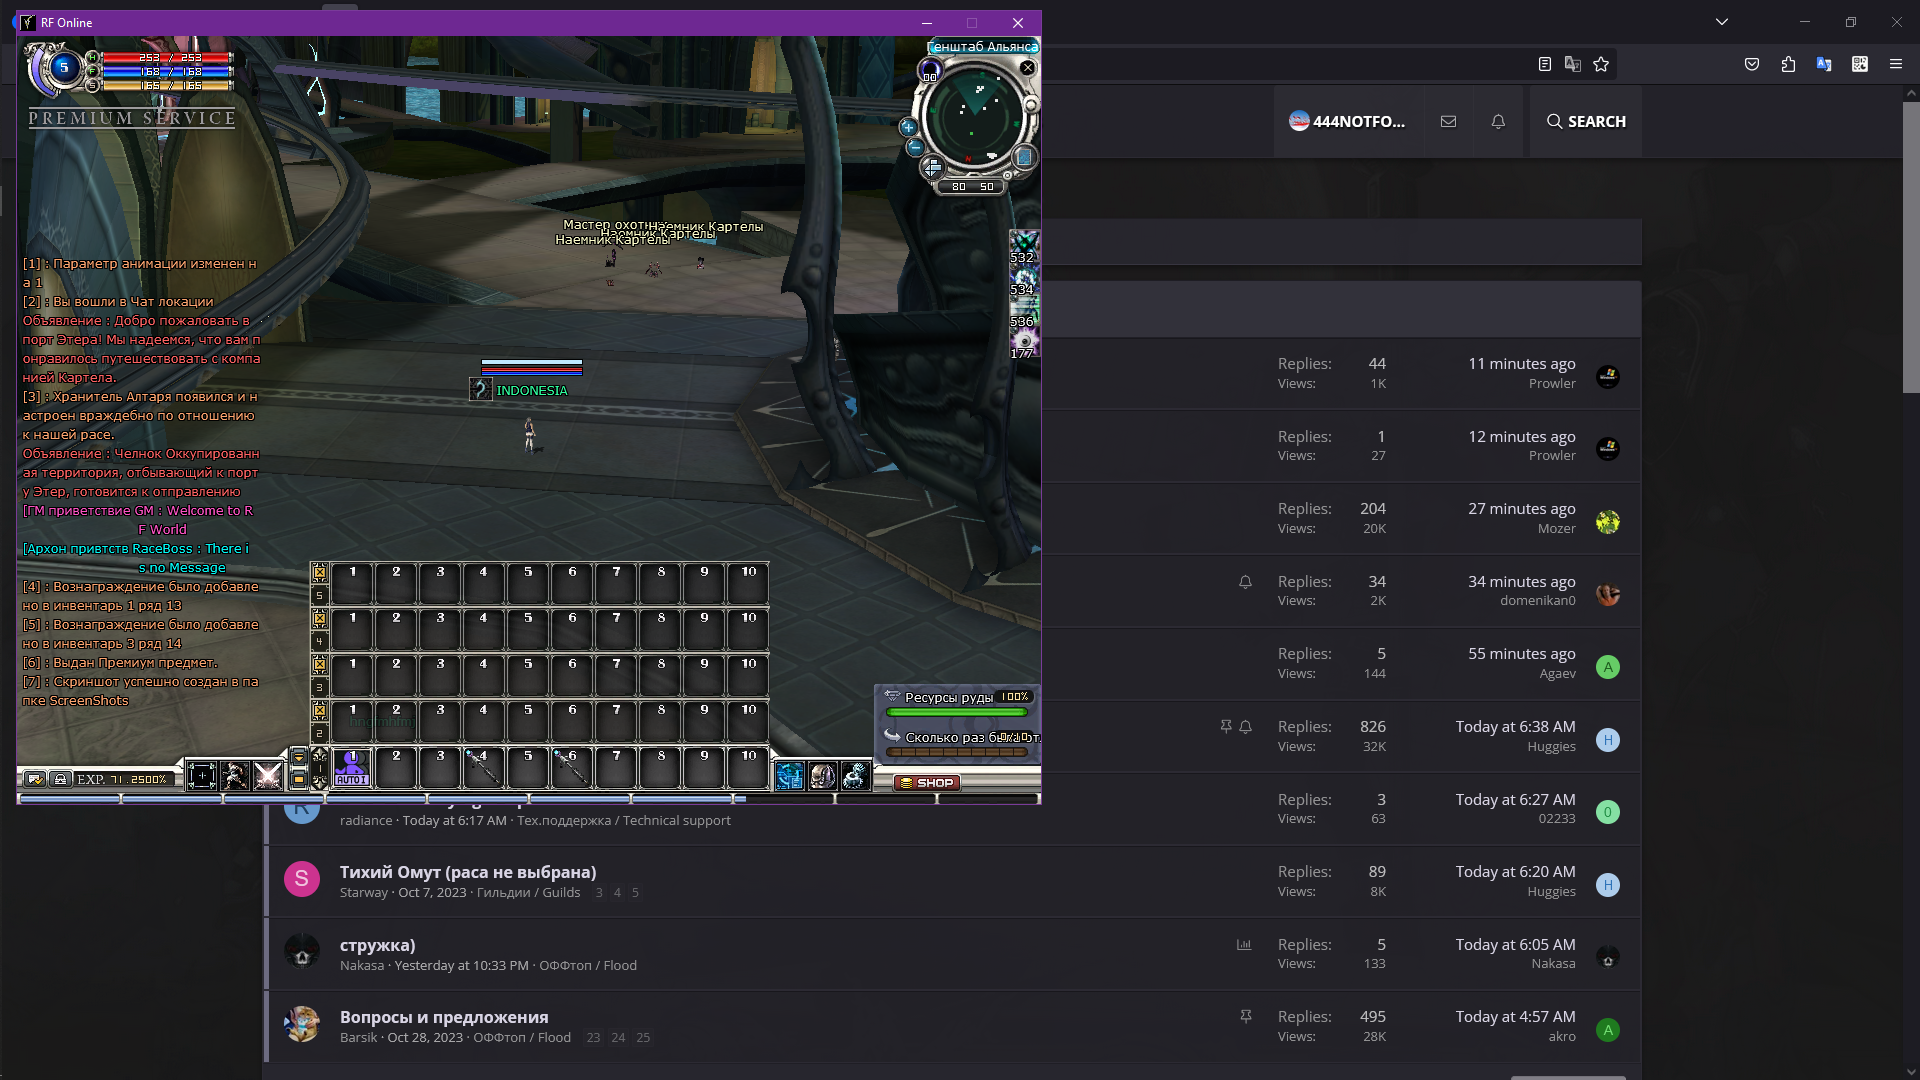Open the browser extensions puzzle icon
The width and height of the screenshot is (1920, 1080).
[x=1788, y=64]
